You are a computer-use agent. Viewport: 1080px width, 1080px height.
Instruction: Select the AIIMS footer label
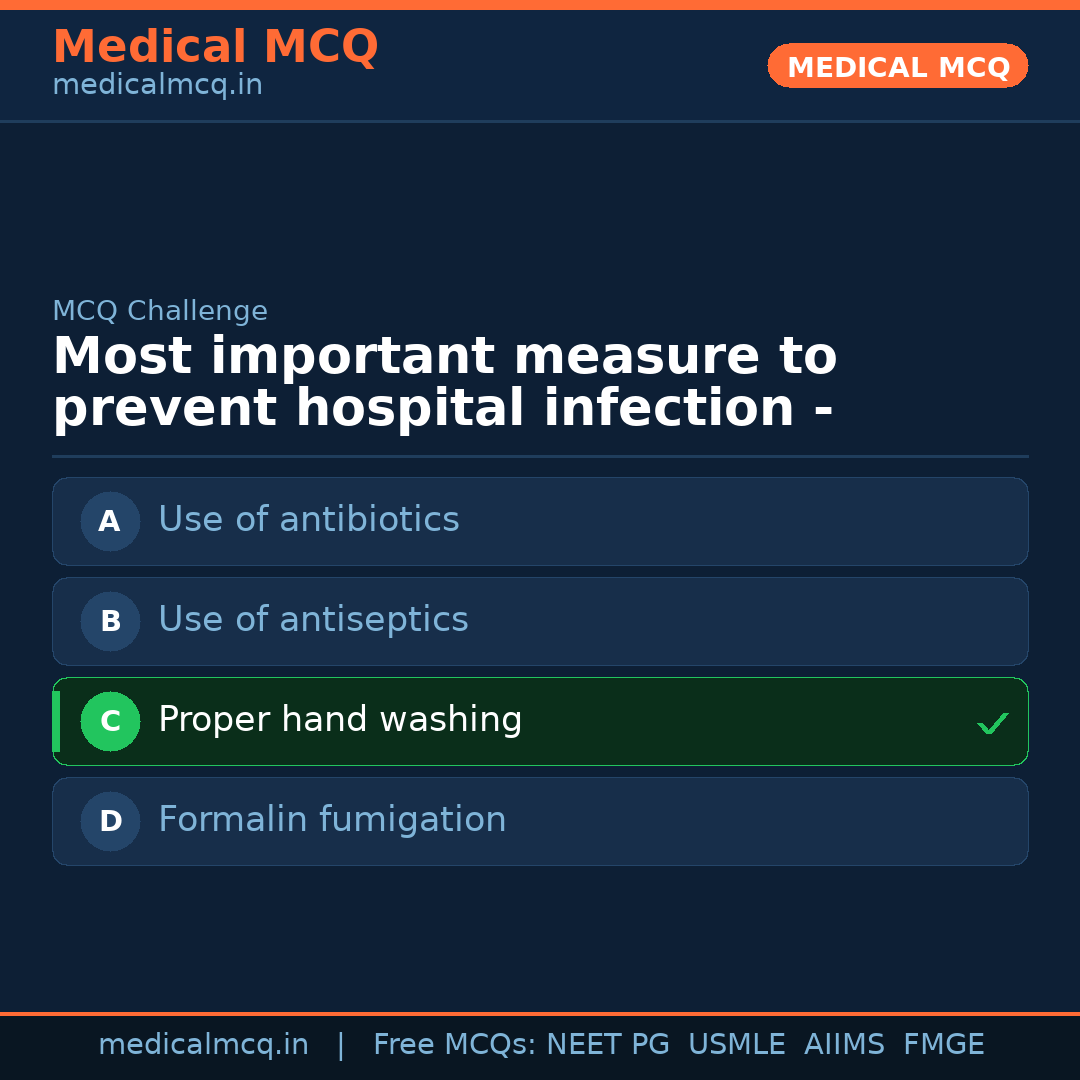coord(844,1045)
